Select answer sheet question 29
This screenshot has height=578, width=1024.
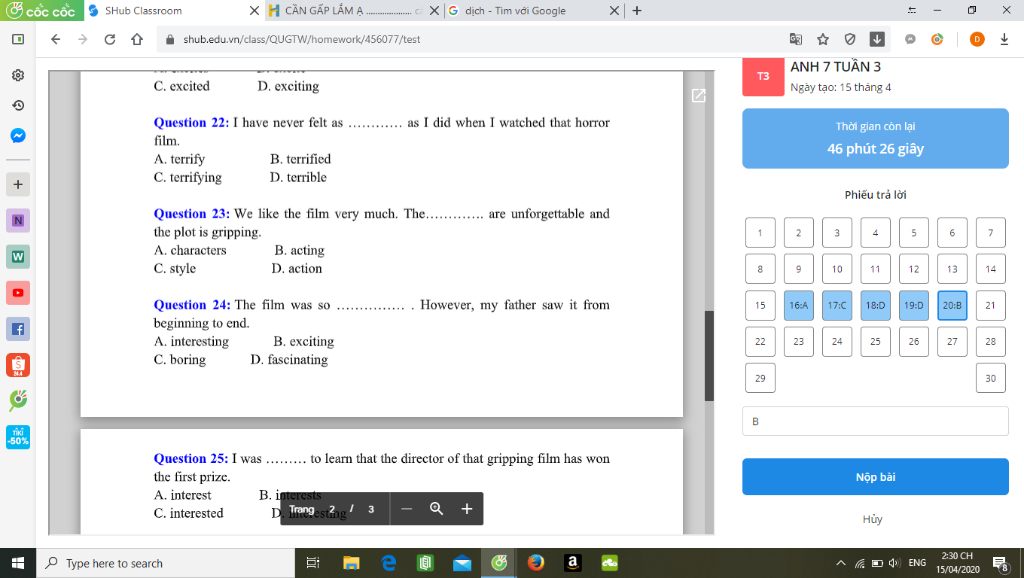click(760, 378)
